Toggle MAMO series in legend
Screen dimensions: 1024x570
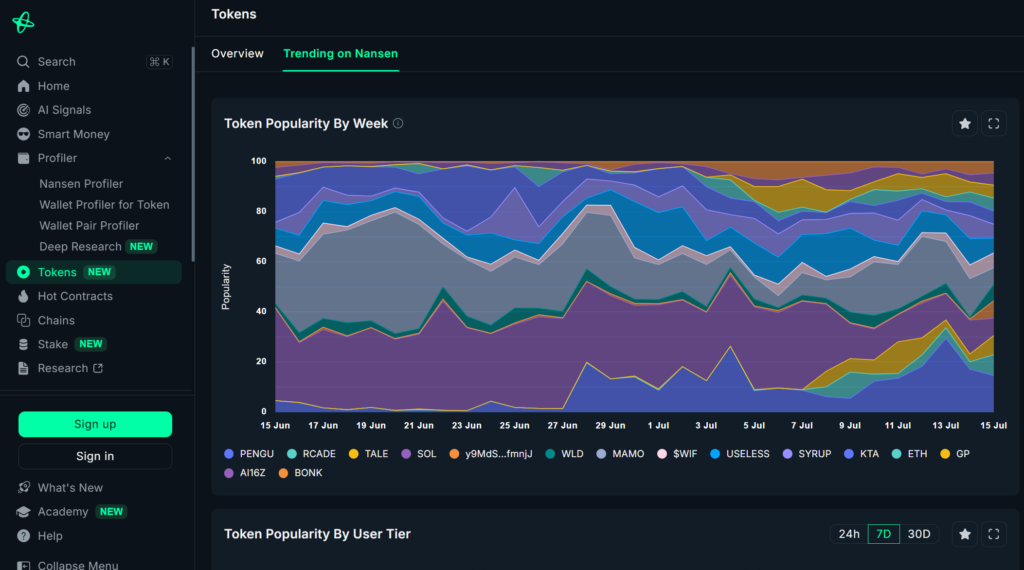[x=620, y=454]
